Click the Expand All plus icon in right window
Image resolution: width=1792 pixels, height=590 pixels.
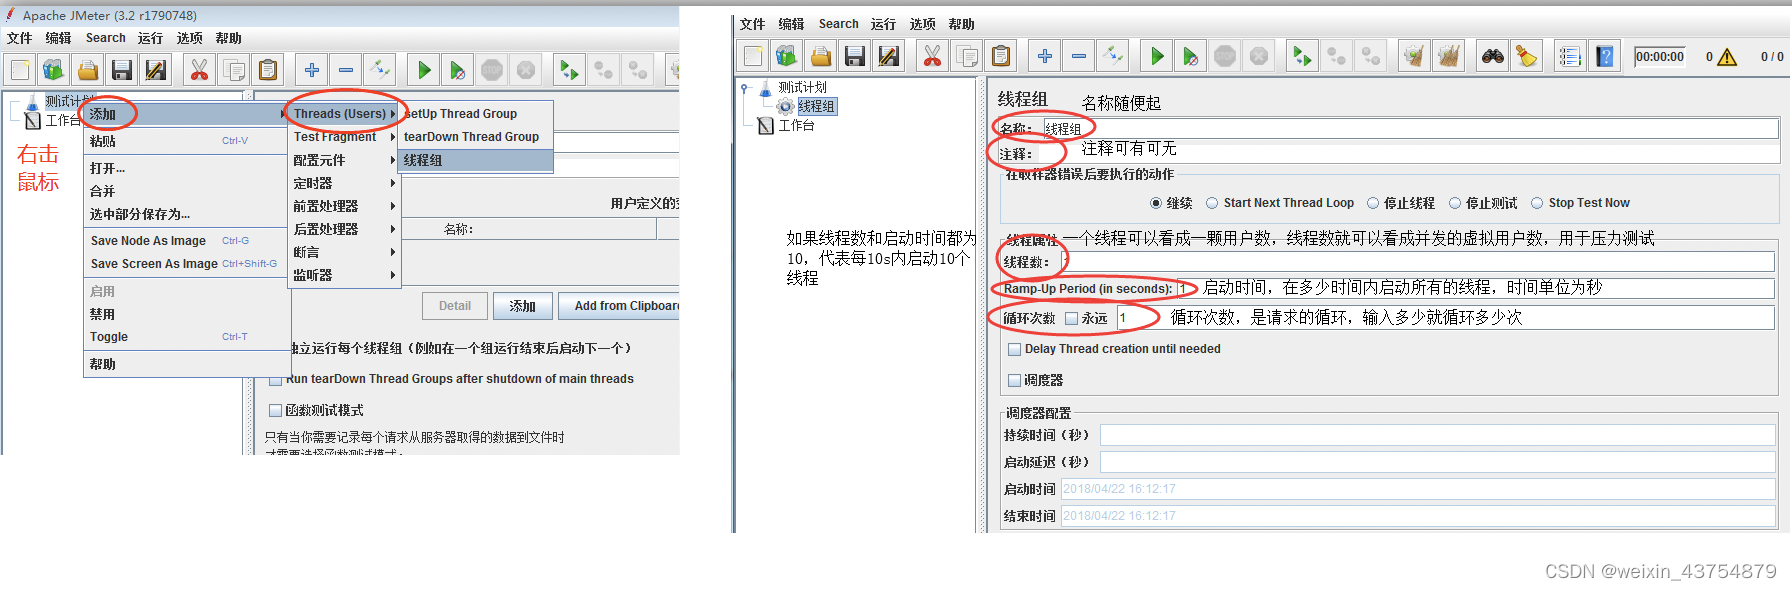click(x=1045, y=56)
